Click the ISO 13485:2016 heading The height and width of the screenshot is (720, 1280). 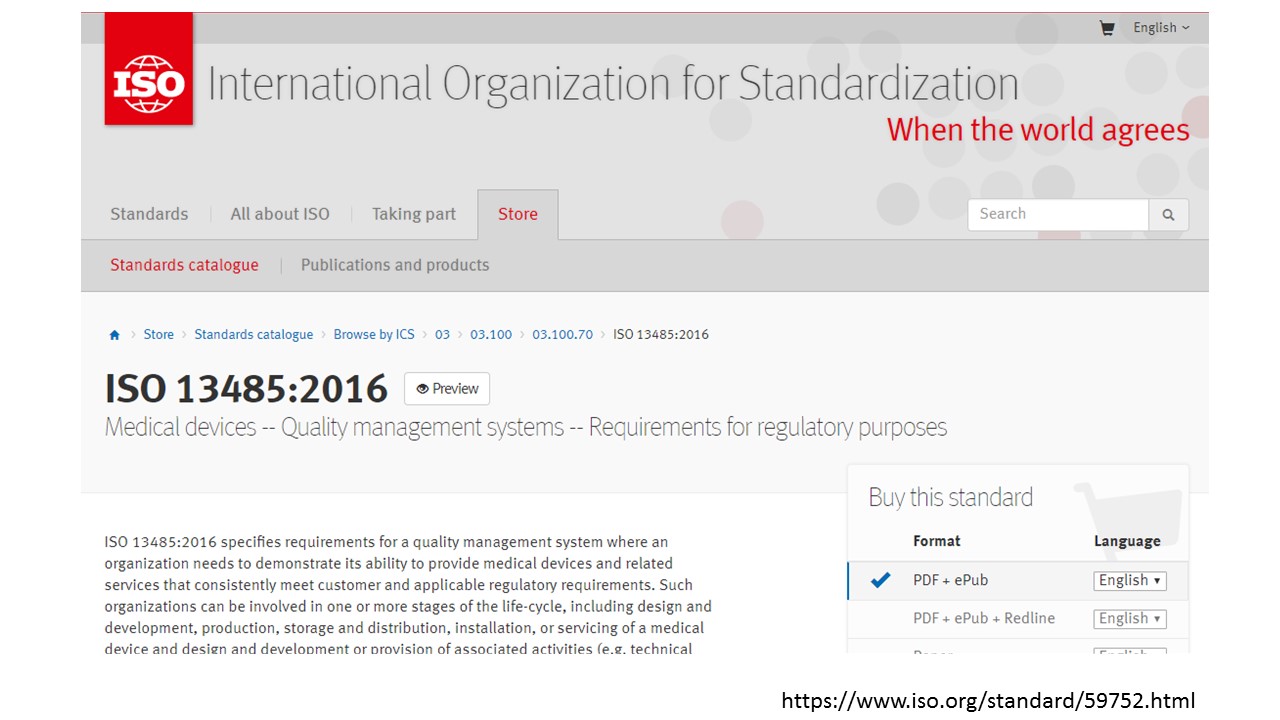pyautogui.click(x=246, y=389)
